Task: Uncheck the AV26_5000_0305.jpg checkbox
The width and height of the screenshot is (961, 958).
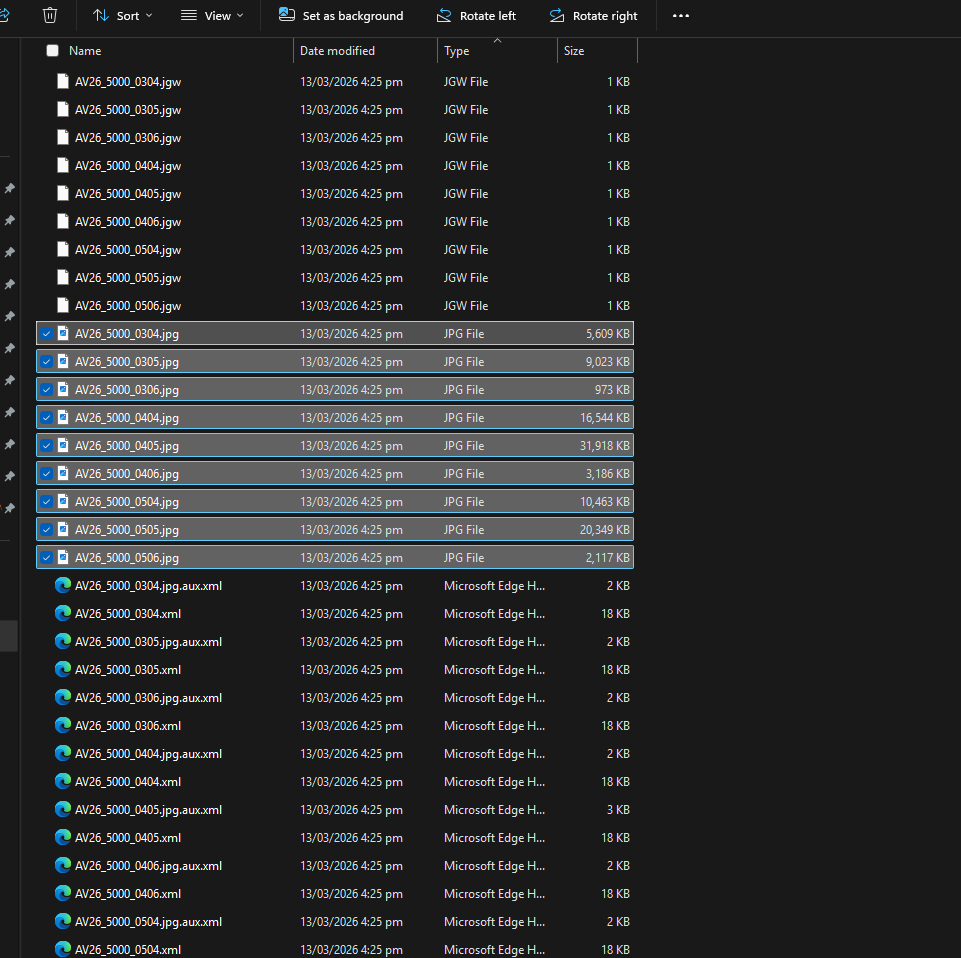Action: [47, 362]
